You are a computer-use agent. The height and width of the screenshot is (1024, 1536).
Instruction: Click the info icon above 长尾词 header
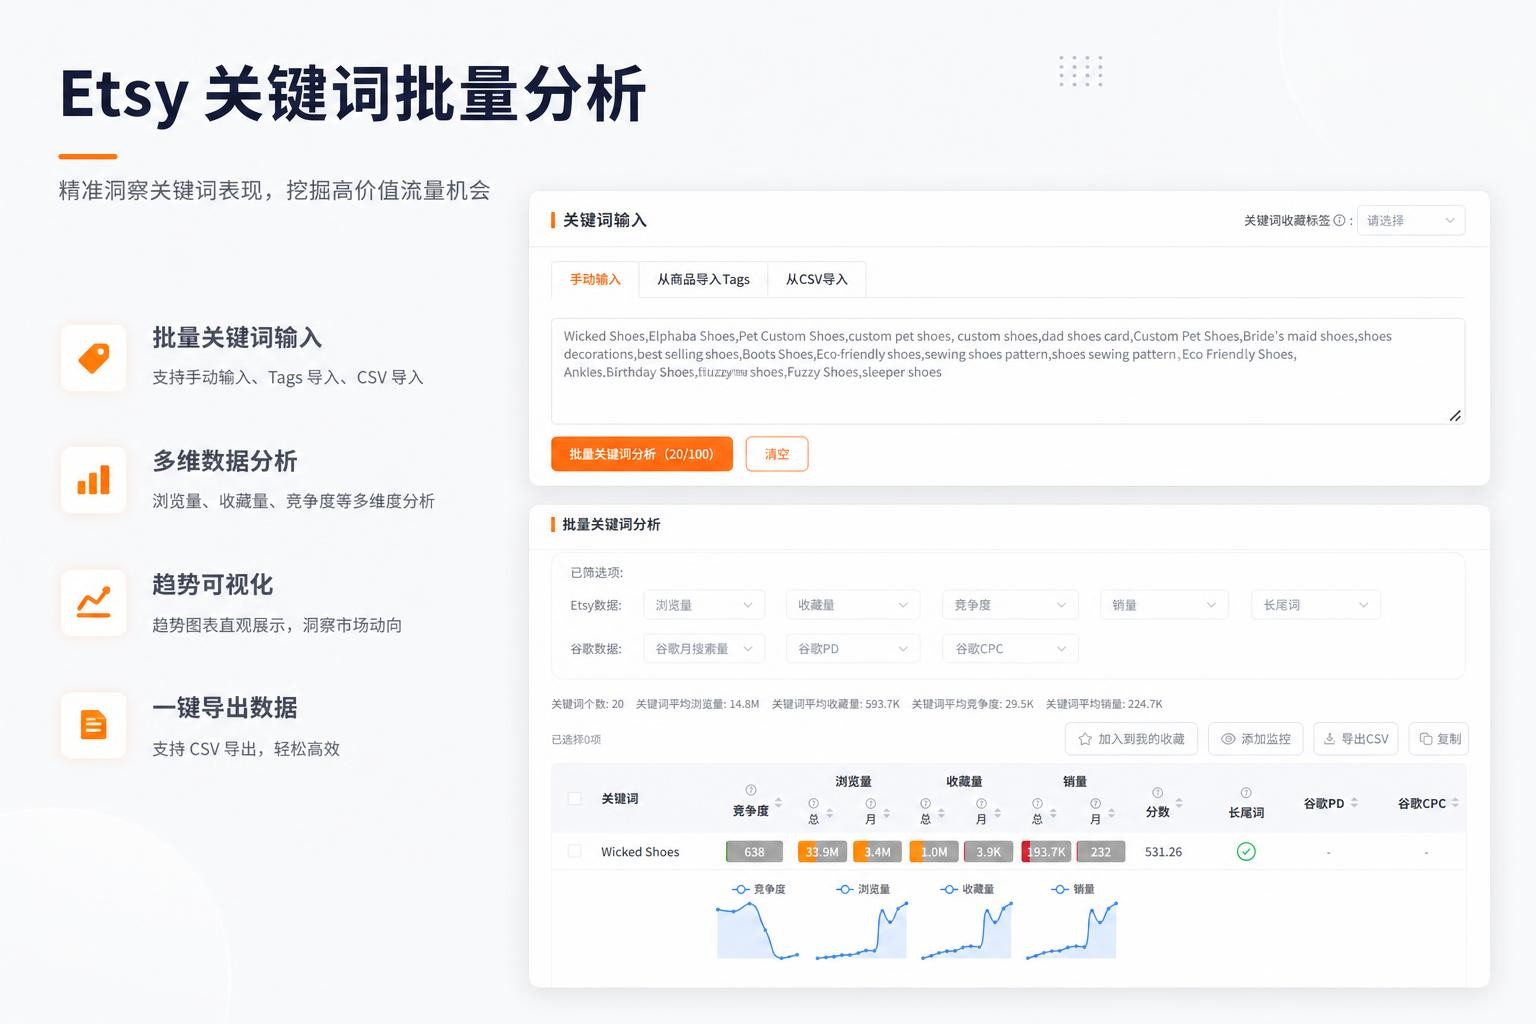(1246, 792)
